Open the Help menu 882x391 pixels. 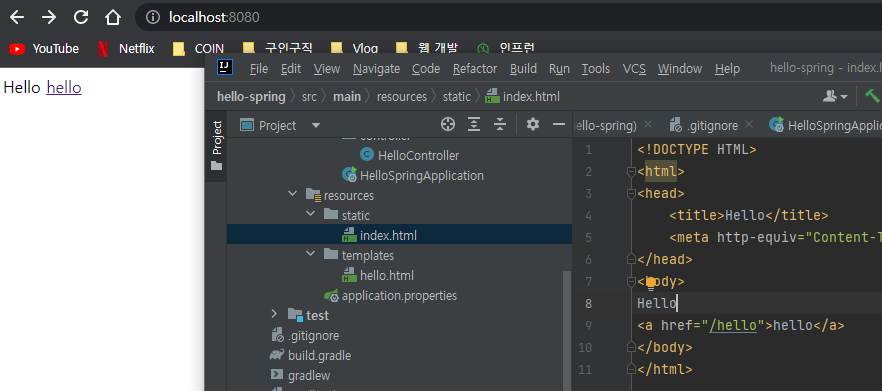coord(727,69)
